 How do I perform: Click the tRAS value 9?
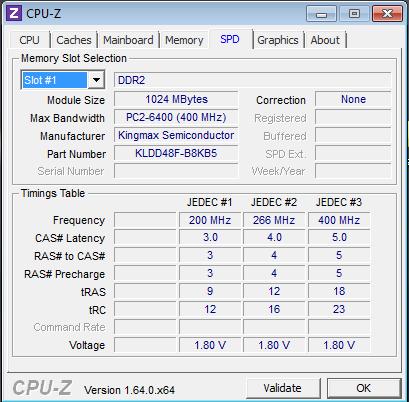(210, 291)
